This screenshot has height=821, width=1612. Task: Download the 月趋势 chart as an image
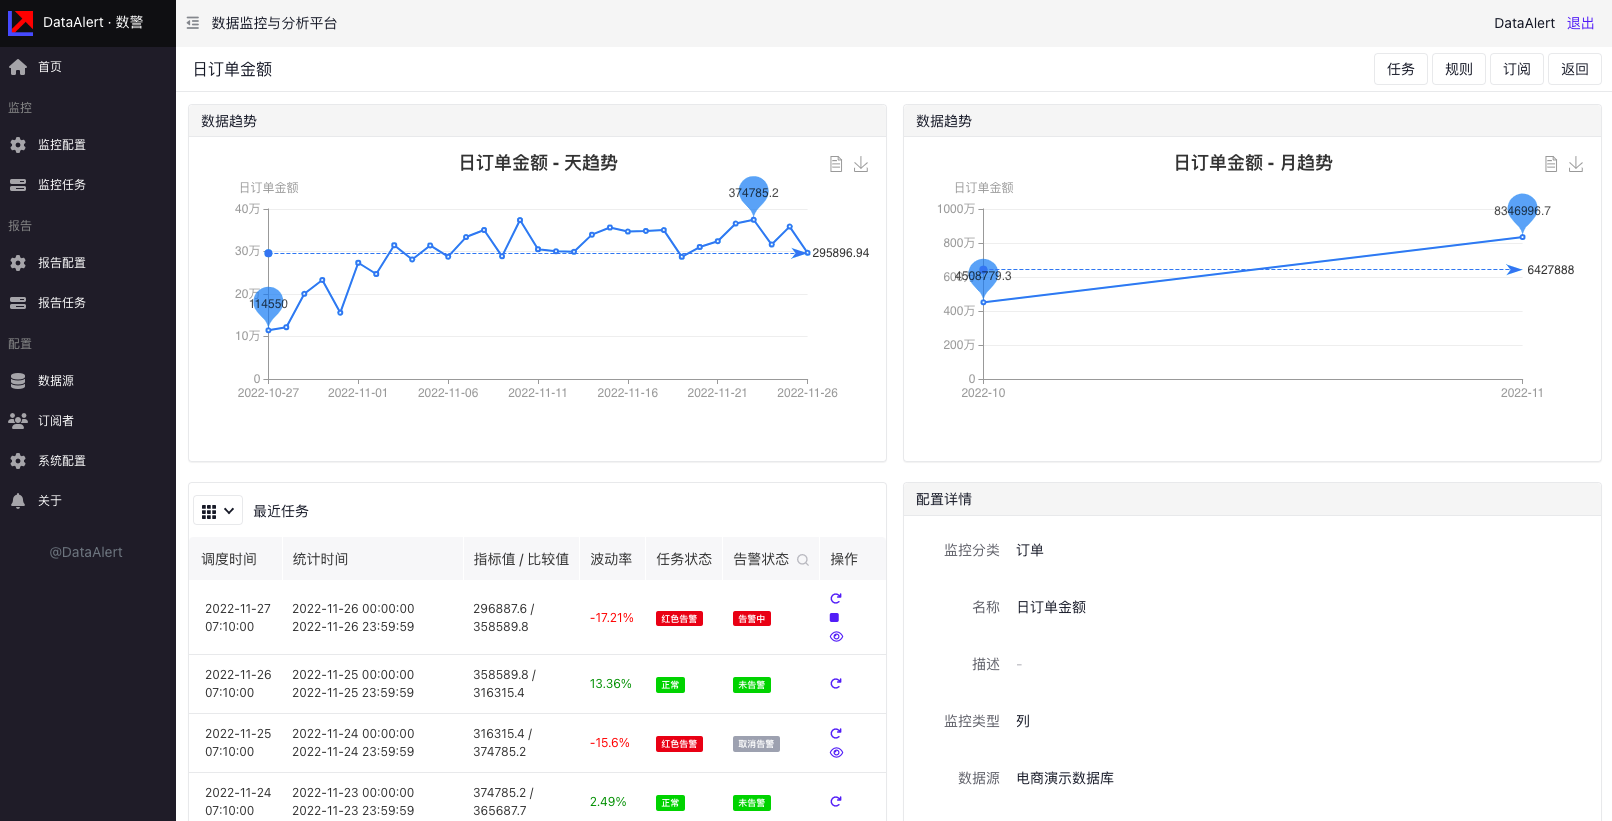[1576, 164]
